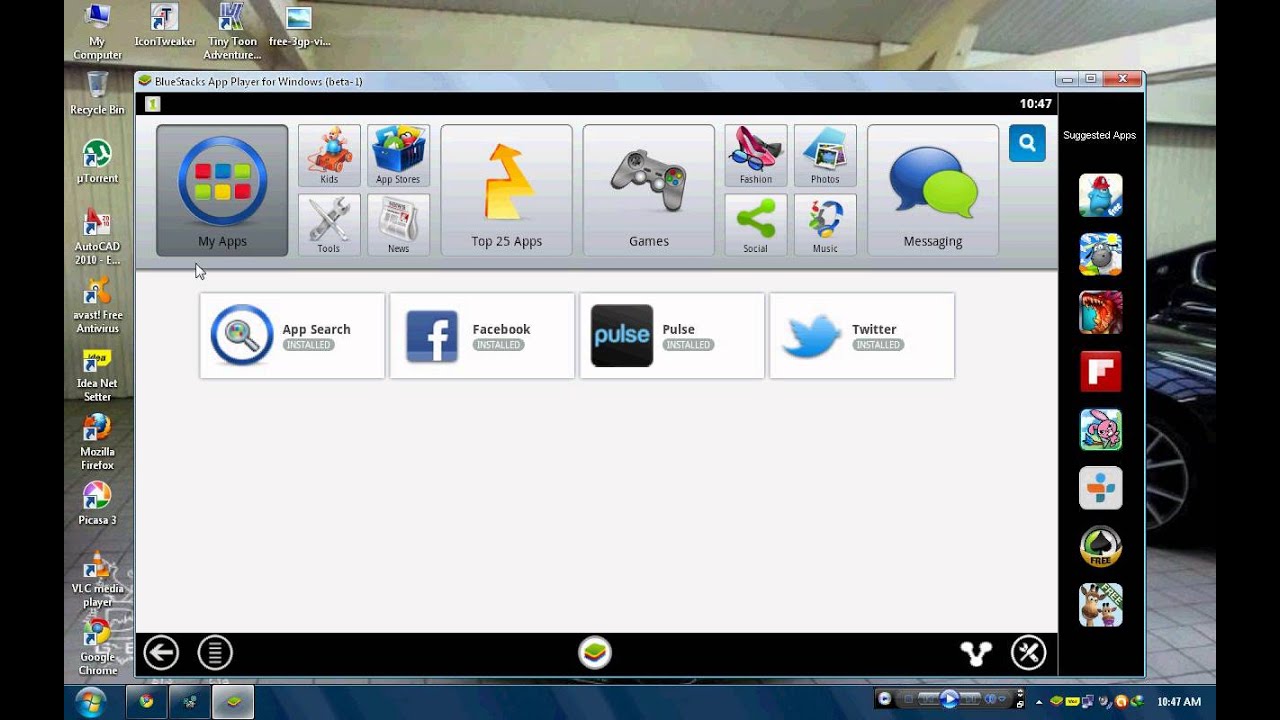Open suggested pink bunny game icon

[x=1100, y=429]
